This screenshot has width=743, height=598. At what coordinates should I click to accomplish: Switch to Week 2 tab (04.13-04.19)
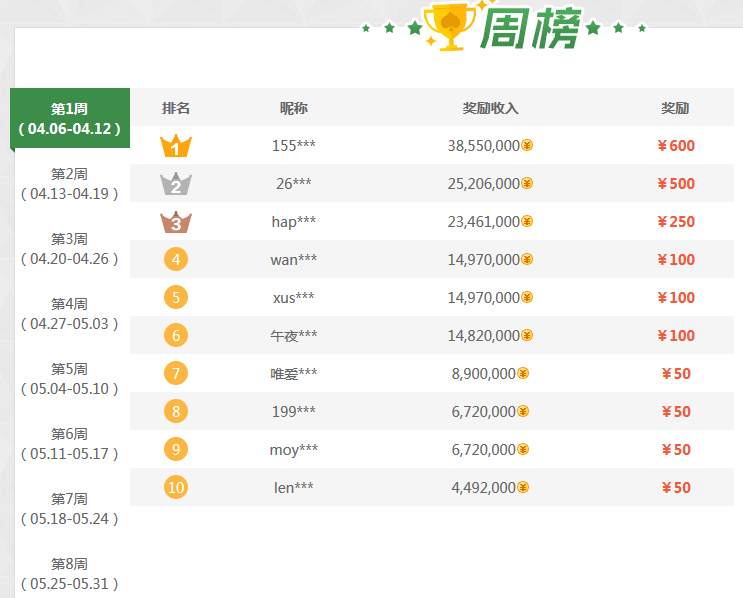point(70,184)
